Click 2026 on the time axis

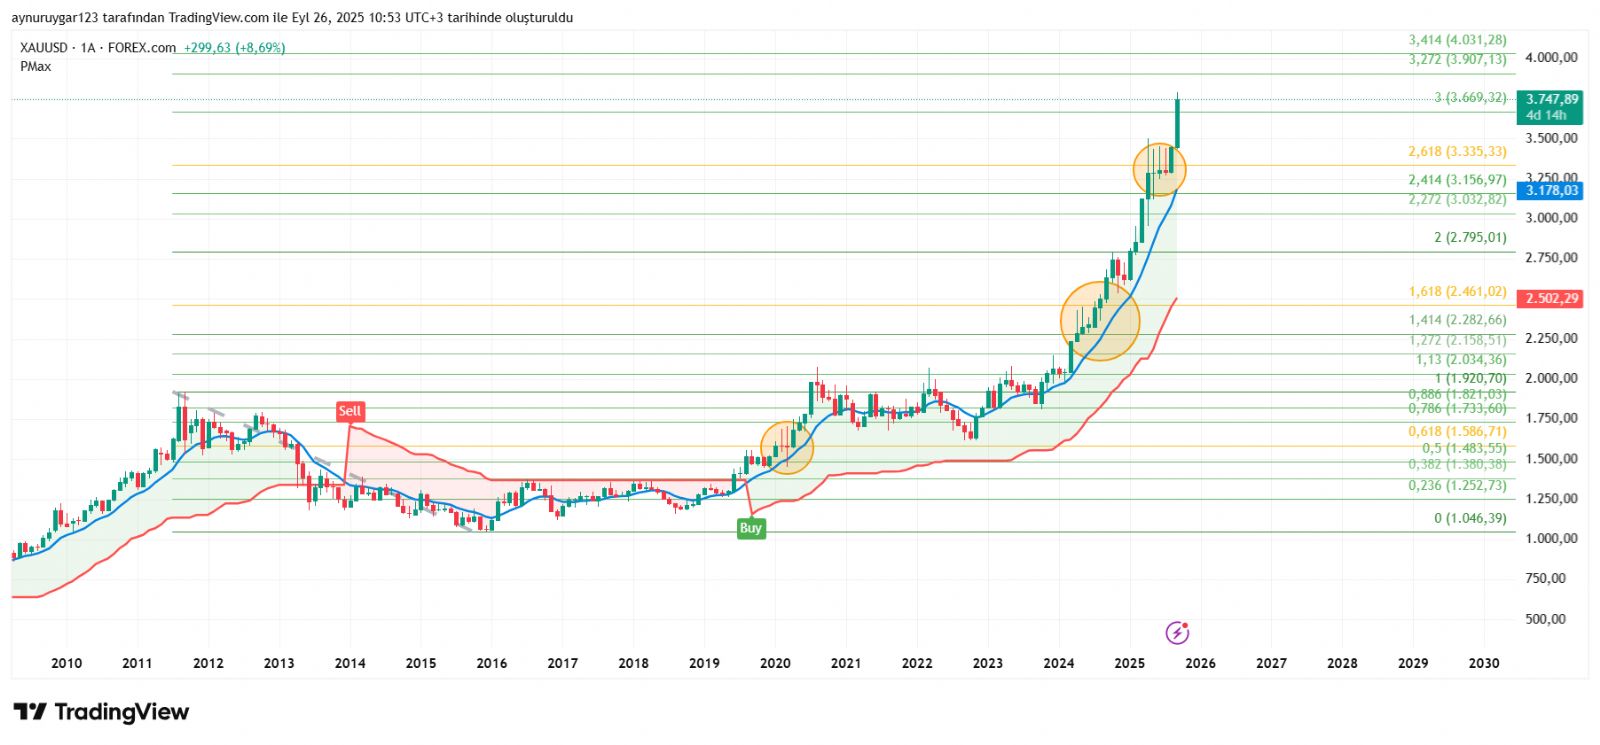(1200, 663)
